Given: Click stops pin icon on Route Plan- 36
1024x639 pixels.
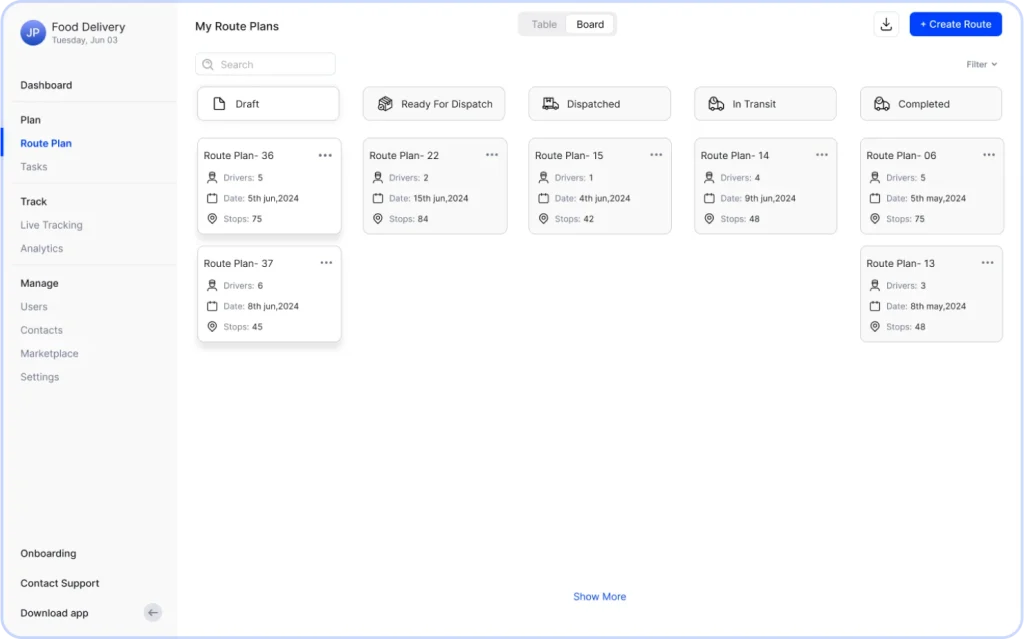Looking at the screenshot, I should tap(212, 219).
